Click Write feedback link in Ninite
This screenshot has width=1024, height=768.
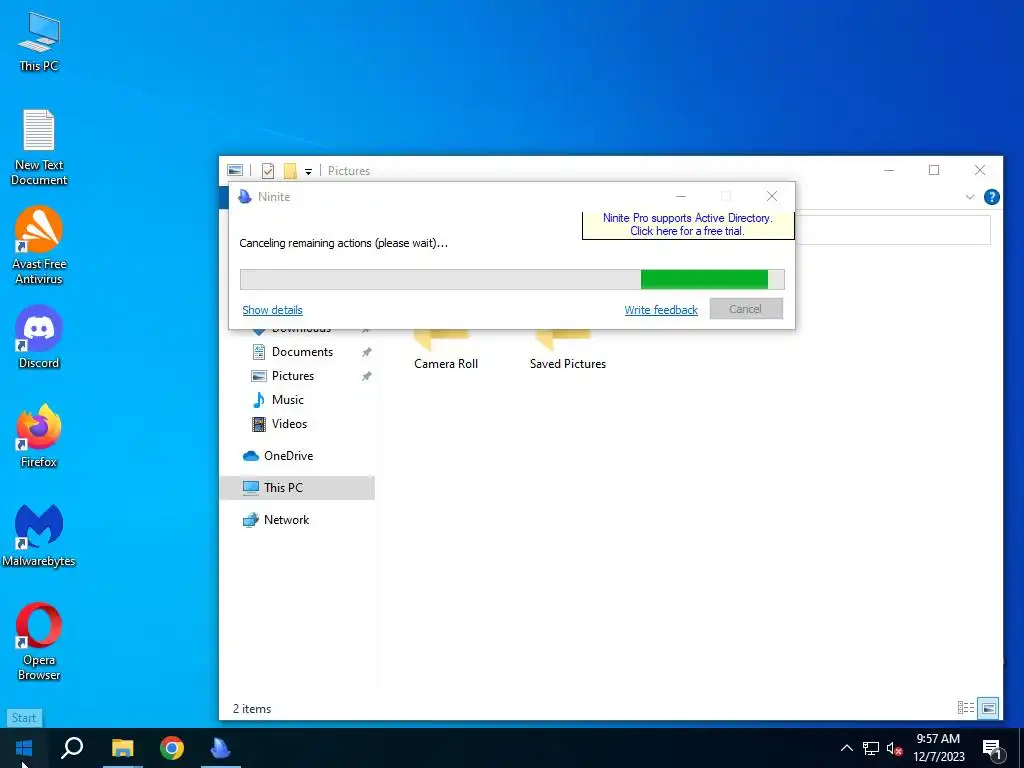(661, 310)
